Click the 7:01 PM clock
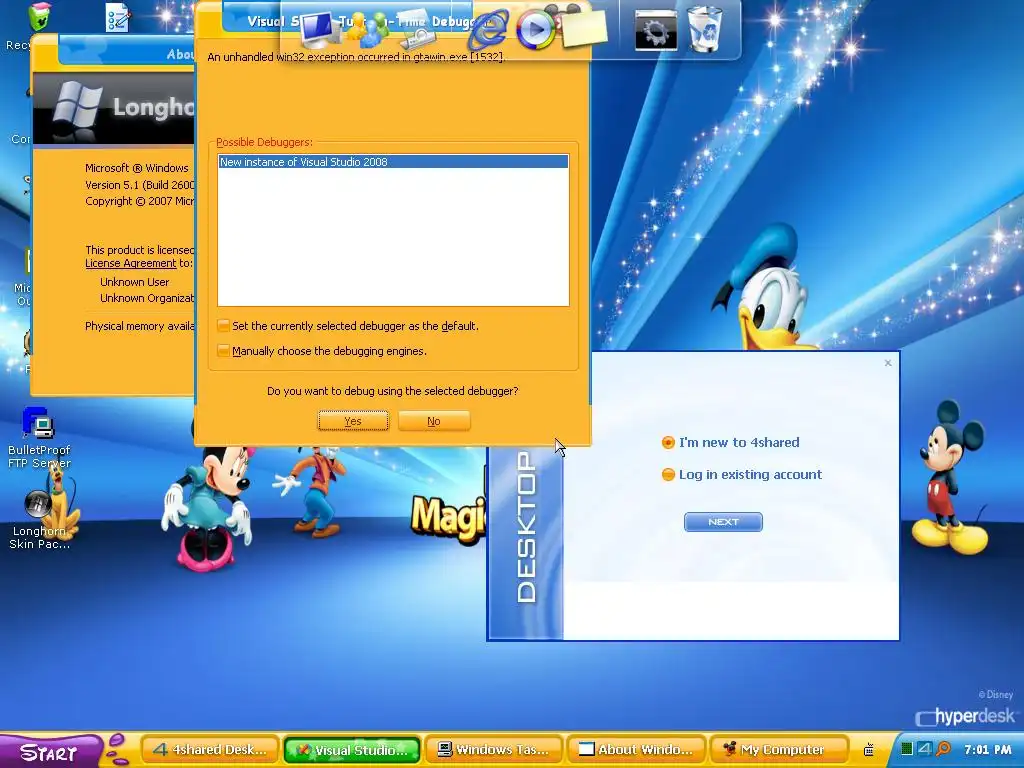This screenshot has width=1024, height=768. (987, 750)
